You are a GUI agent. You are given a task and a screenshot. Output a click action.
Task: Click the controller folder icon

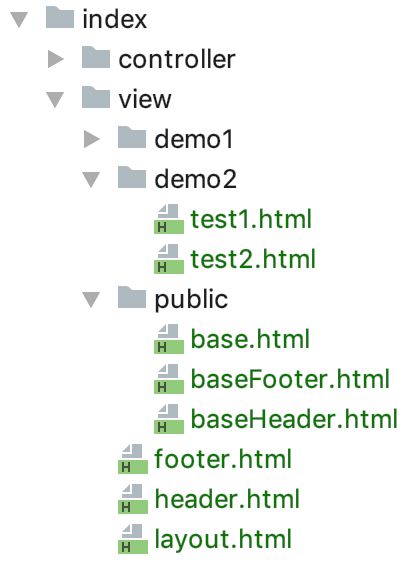[x=96, y=58]
